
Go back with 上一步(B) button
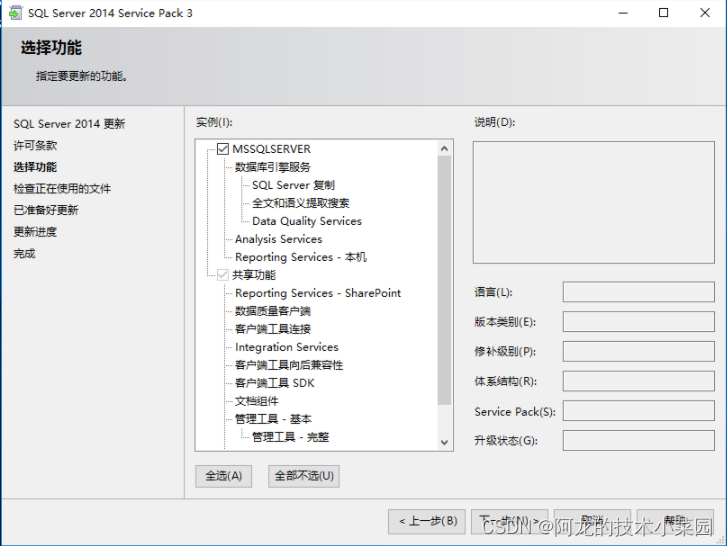click(x=427, y=521)
